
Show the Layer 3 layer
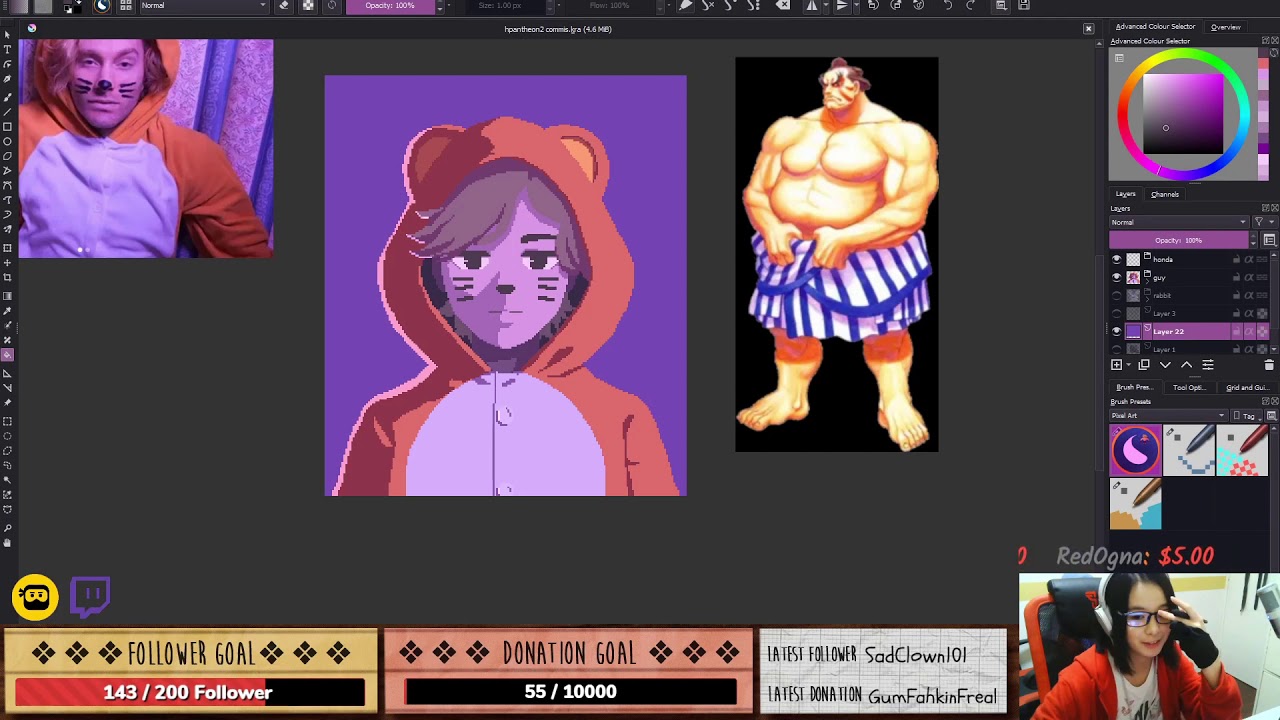pyautogui.click(x=1117, y=313)
